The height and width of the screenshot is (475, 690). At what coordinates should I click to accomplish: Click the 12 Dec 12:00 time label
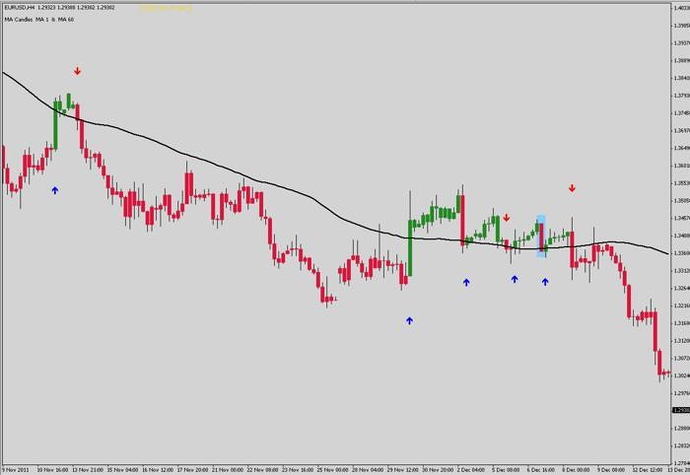tap(648, 469)
